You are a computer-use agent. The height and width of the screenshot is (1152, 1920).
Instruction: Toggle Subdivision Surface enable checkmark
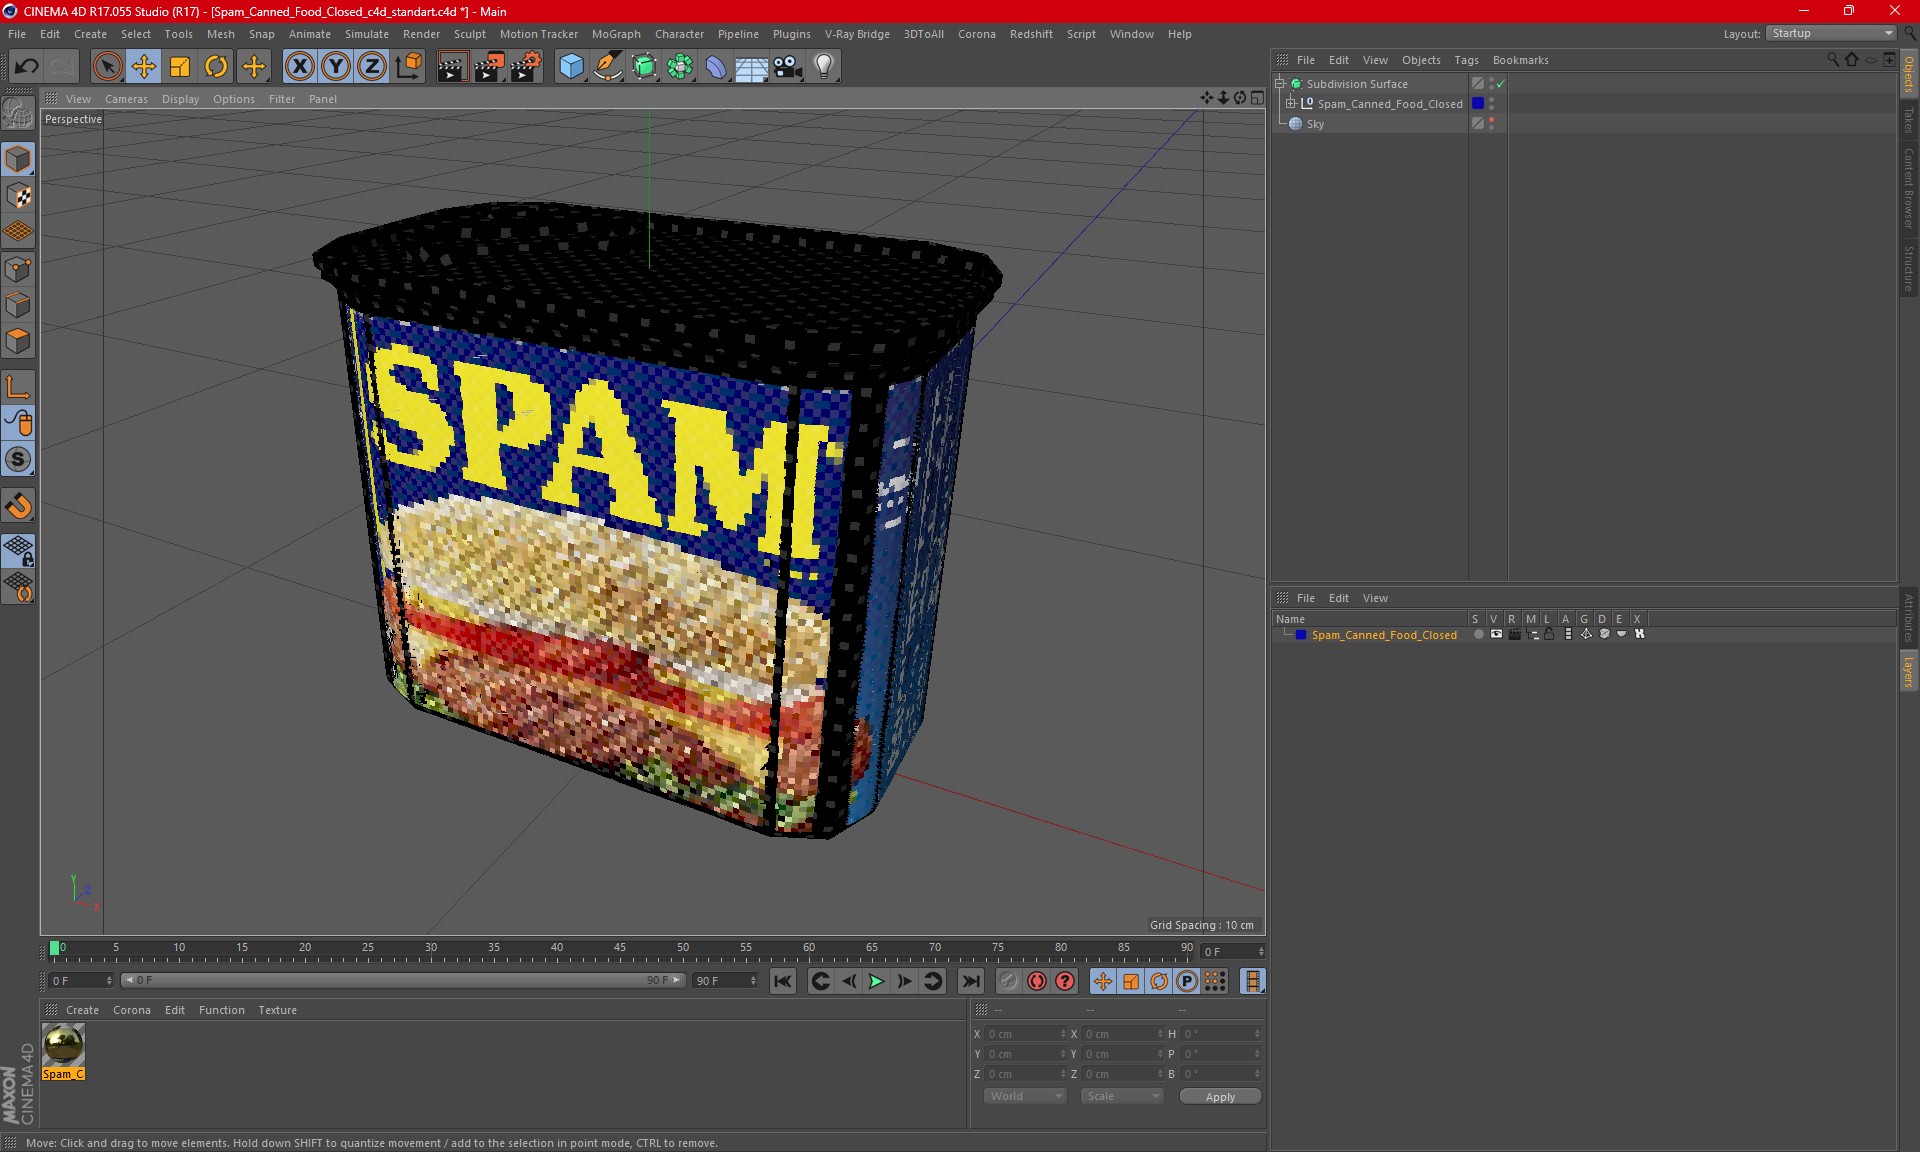pyautogui.click(x=1500, y=84)
